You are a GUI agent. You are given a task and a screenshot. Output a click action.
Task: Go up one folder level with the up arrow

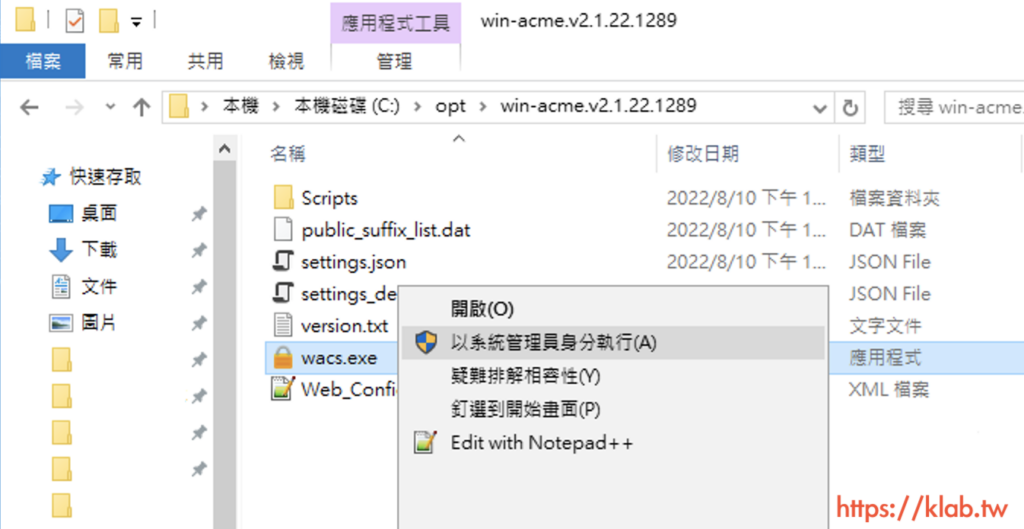[142, 107]
